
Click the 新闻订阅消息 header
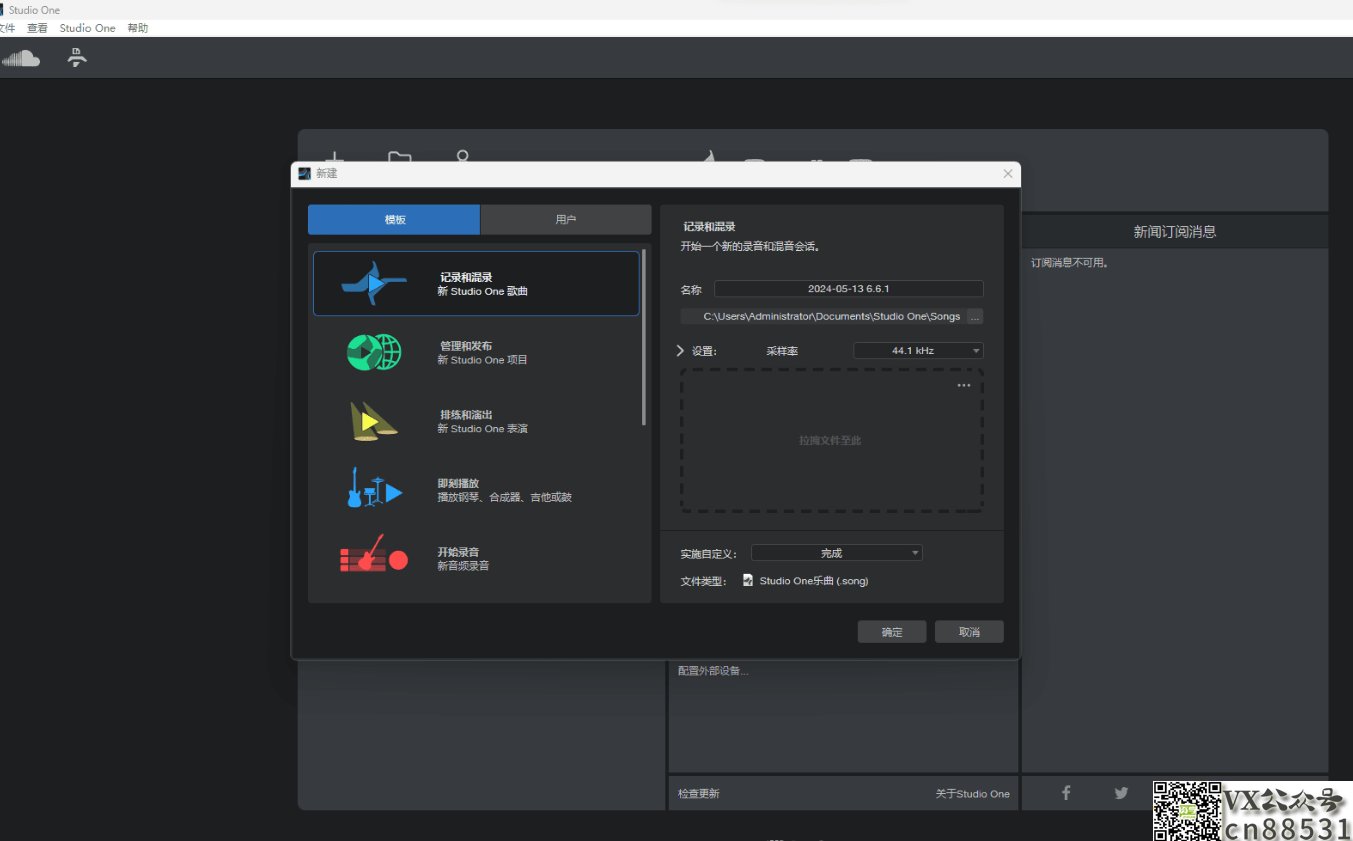pos(1175,232)
